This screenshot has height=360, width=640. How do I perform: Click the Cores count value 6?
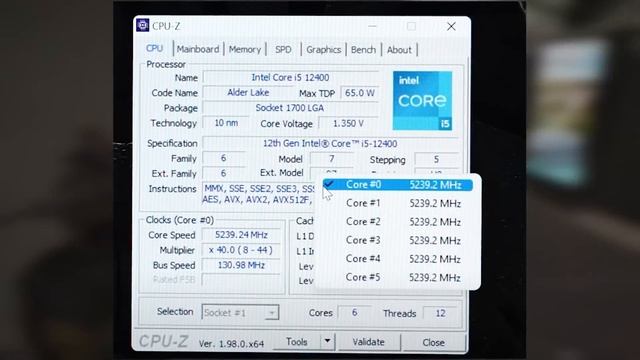(354, 313)
